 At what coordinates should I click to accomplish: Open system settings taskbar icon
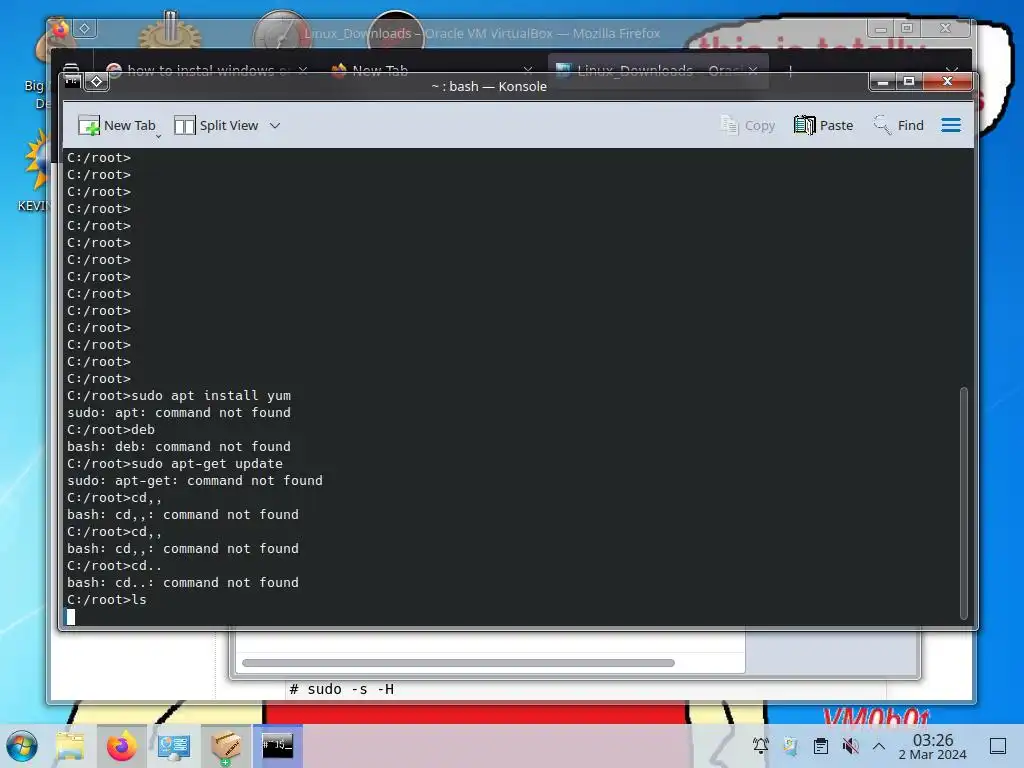[x=174, y=746]
